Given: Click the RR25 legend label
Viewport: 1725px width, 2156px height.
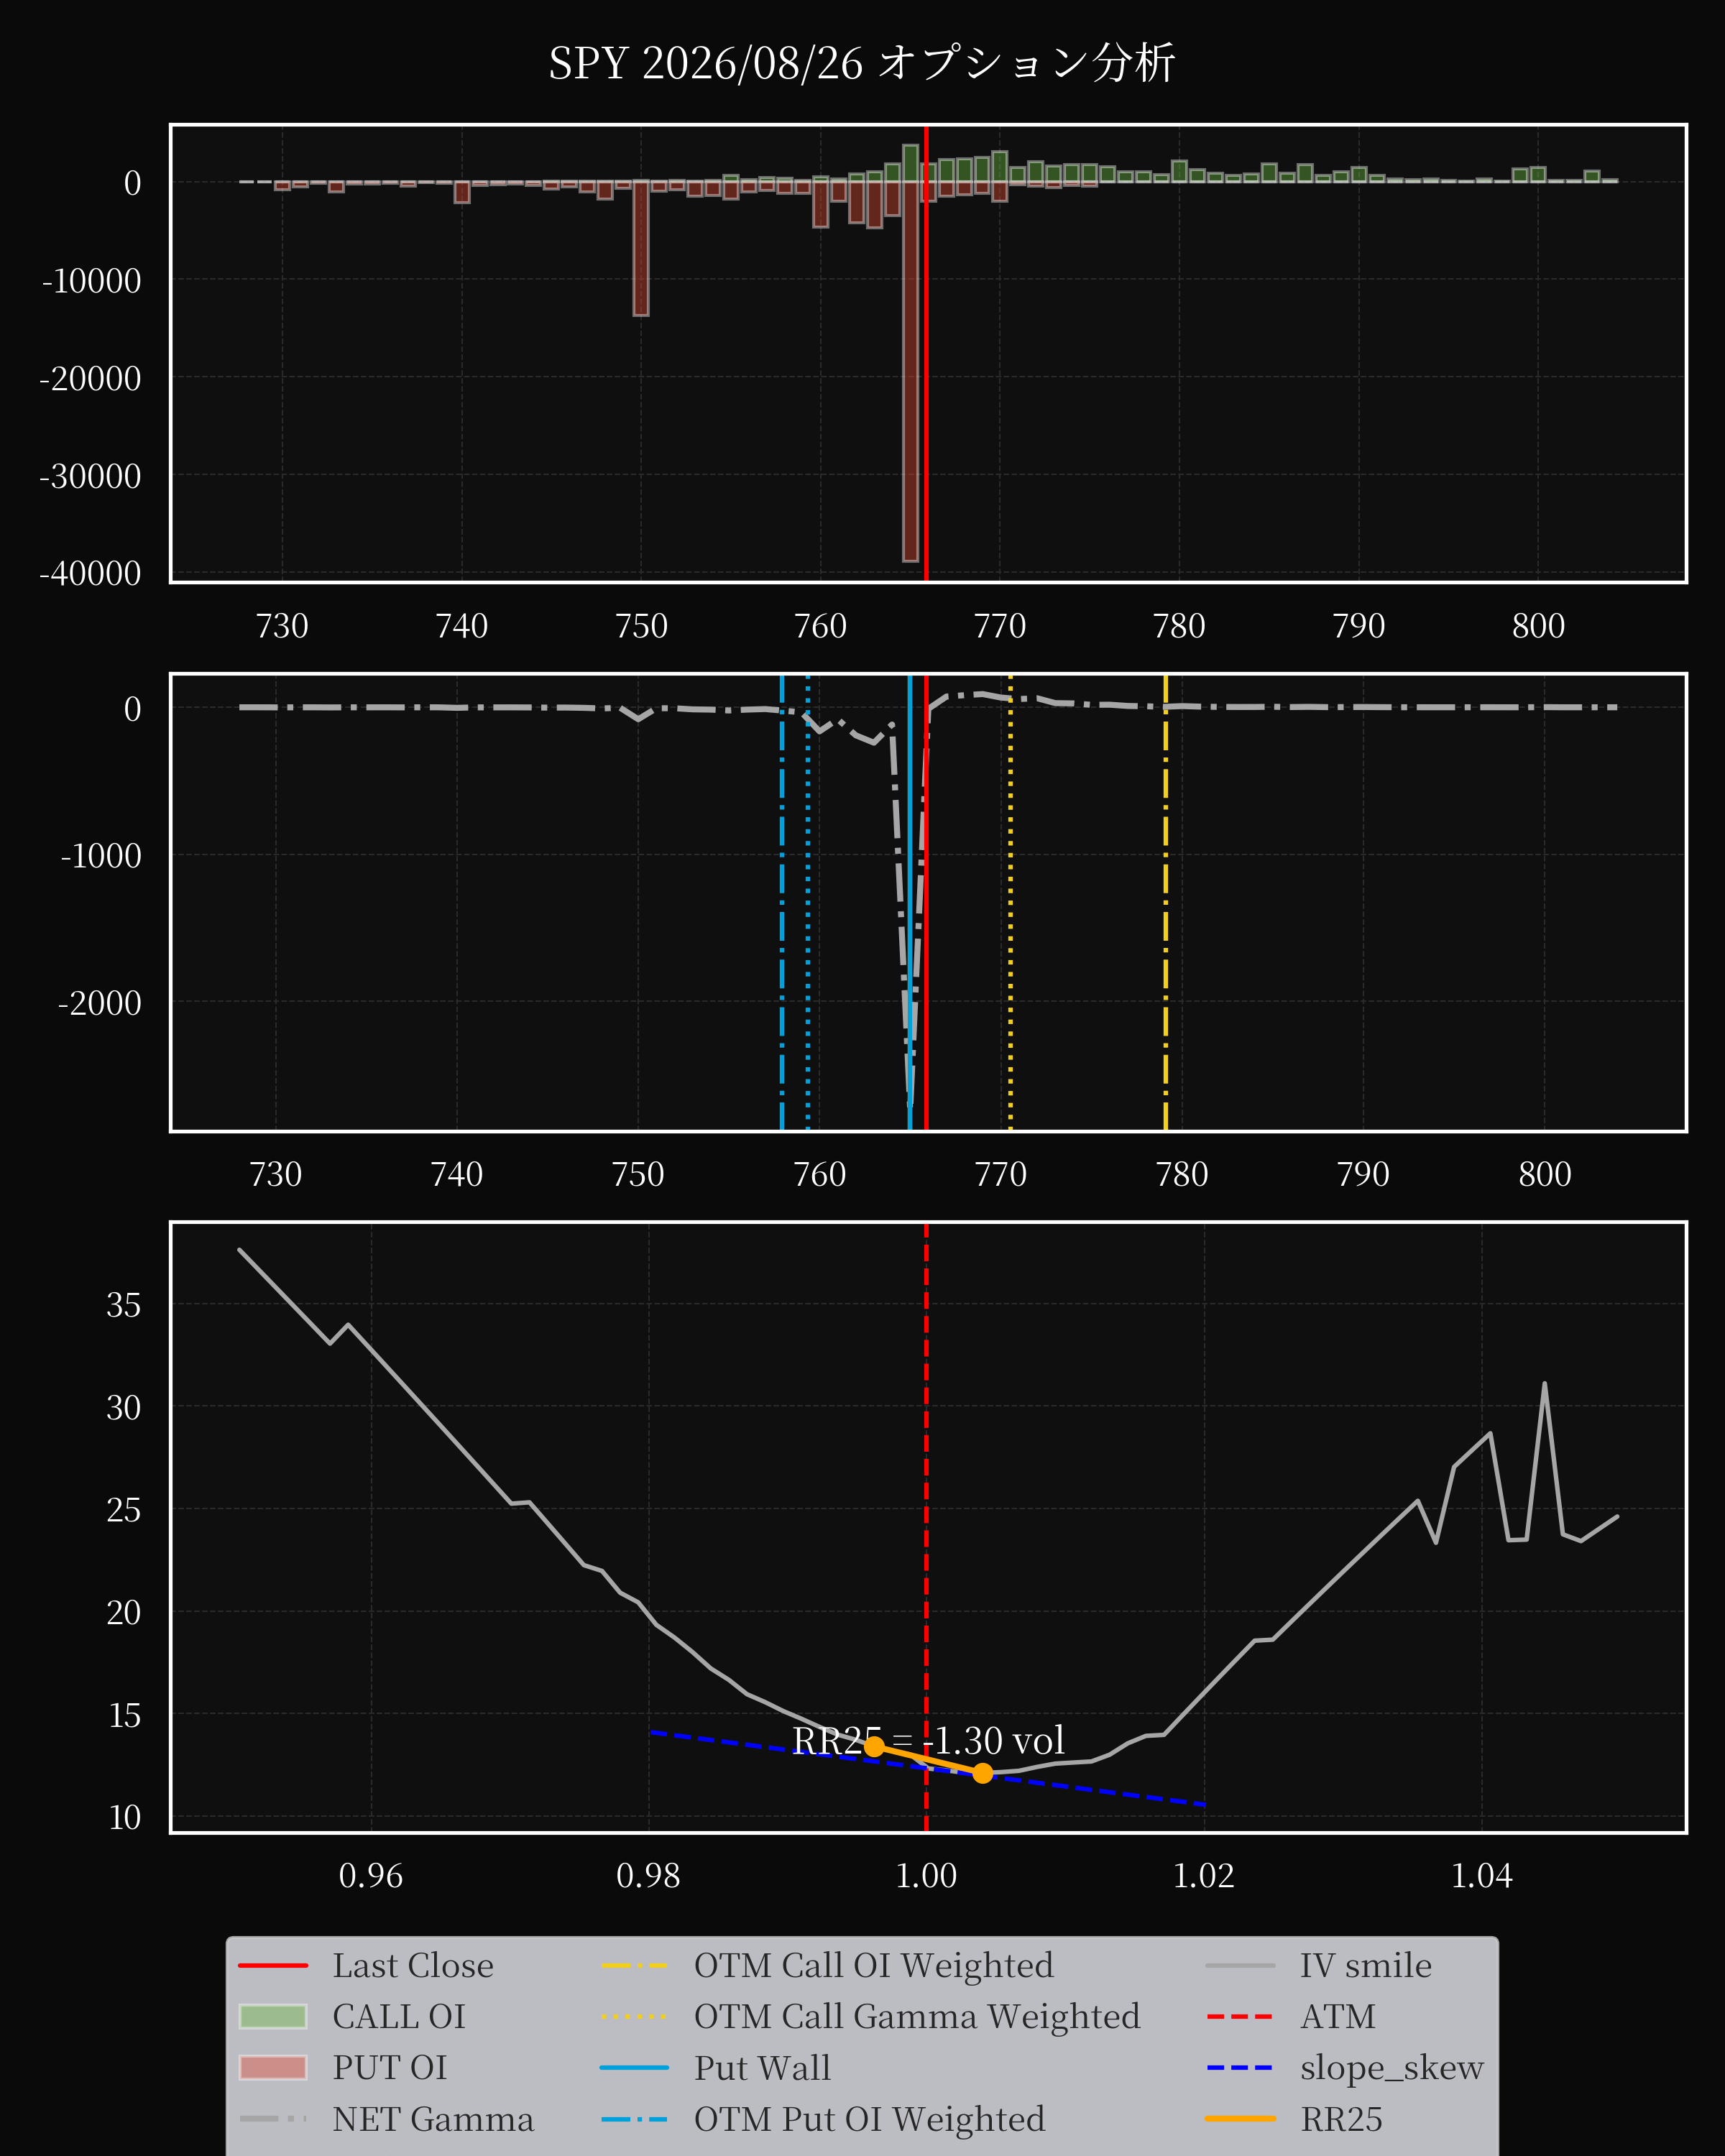Looking at the screenshot, I should 1341,2119.
